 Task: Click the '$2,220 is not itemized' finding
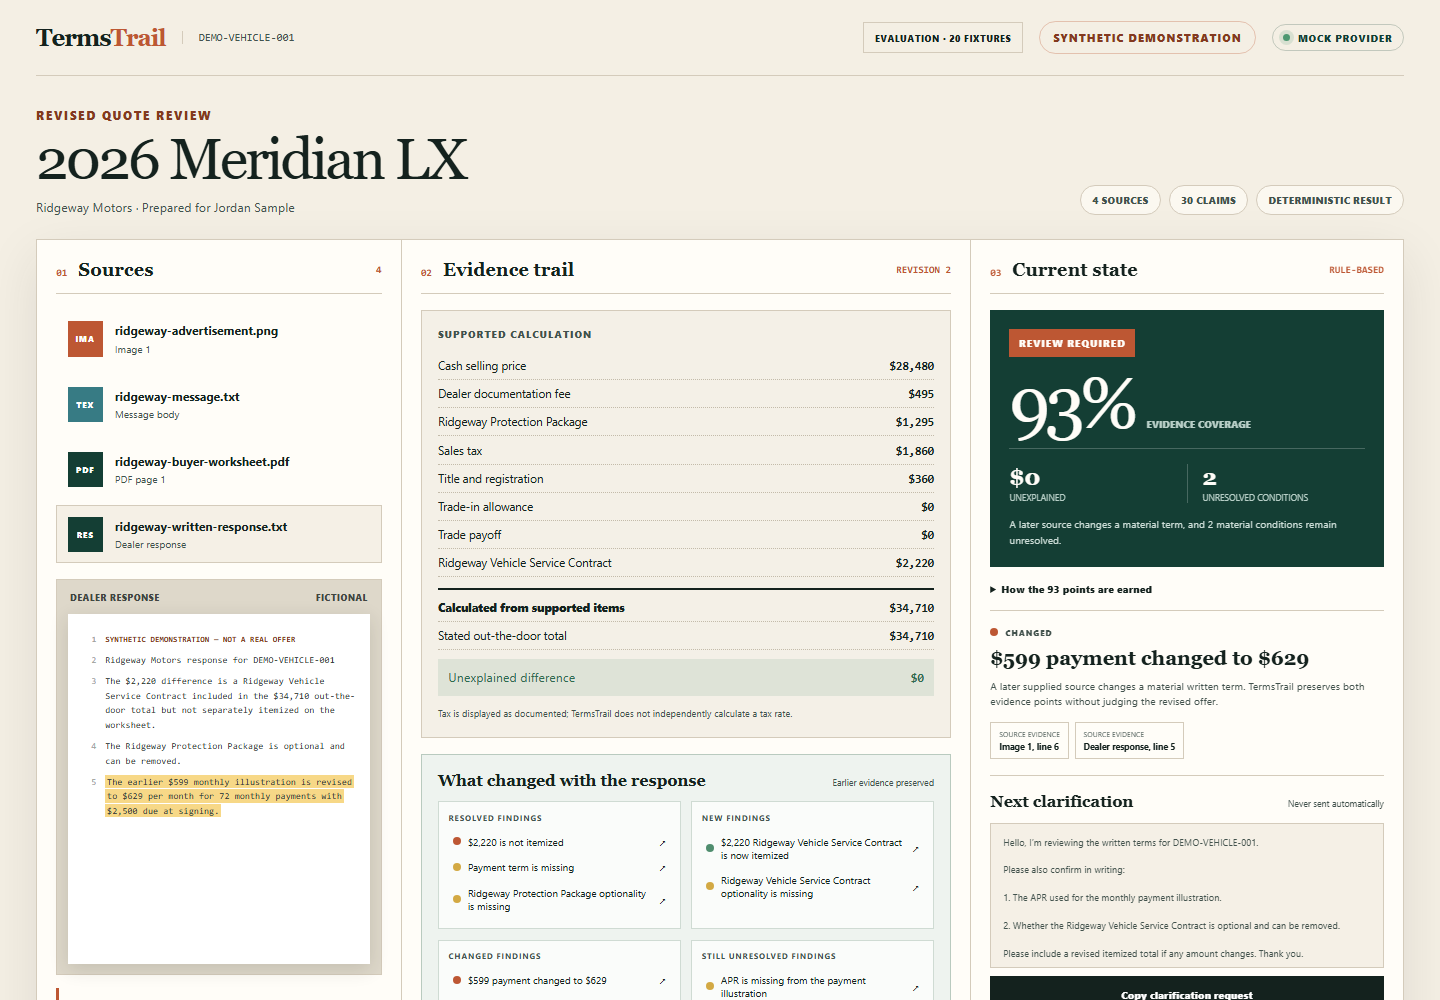click(560, 843)
